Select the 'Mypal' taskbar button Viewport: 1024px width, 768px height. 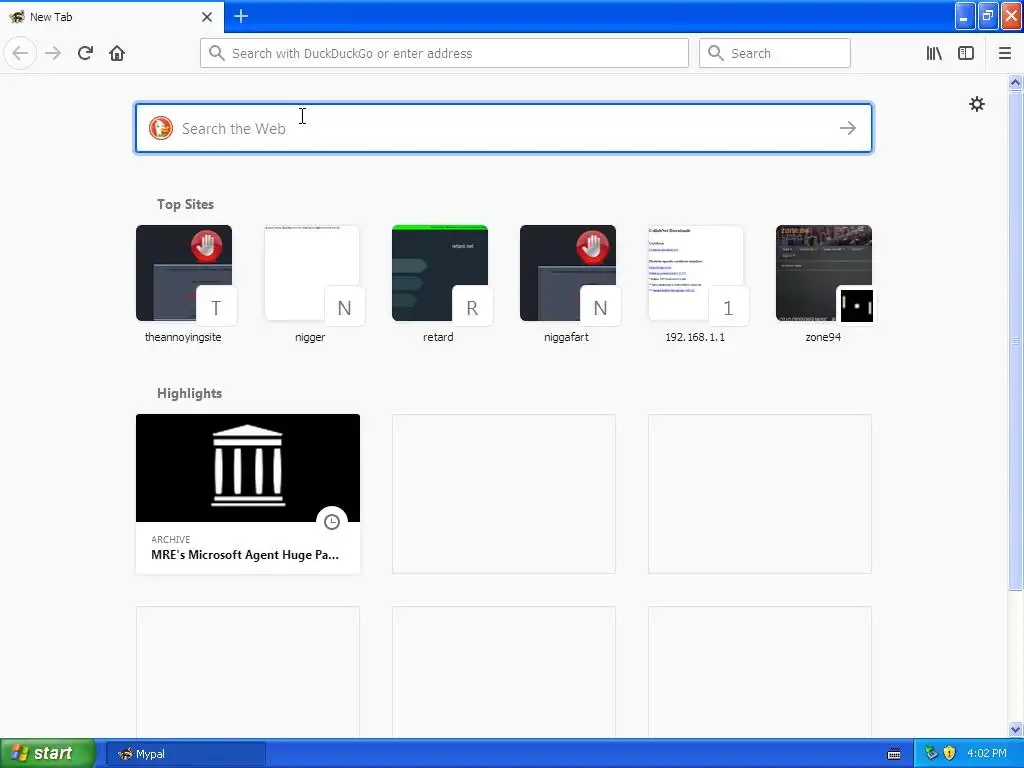tap(185, 754)
